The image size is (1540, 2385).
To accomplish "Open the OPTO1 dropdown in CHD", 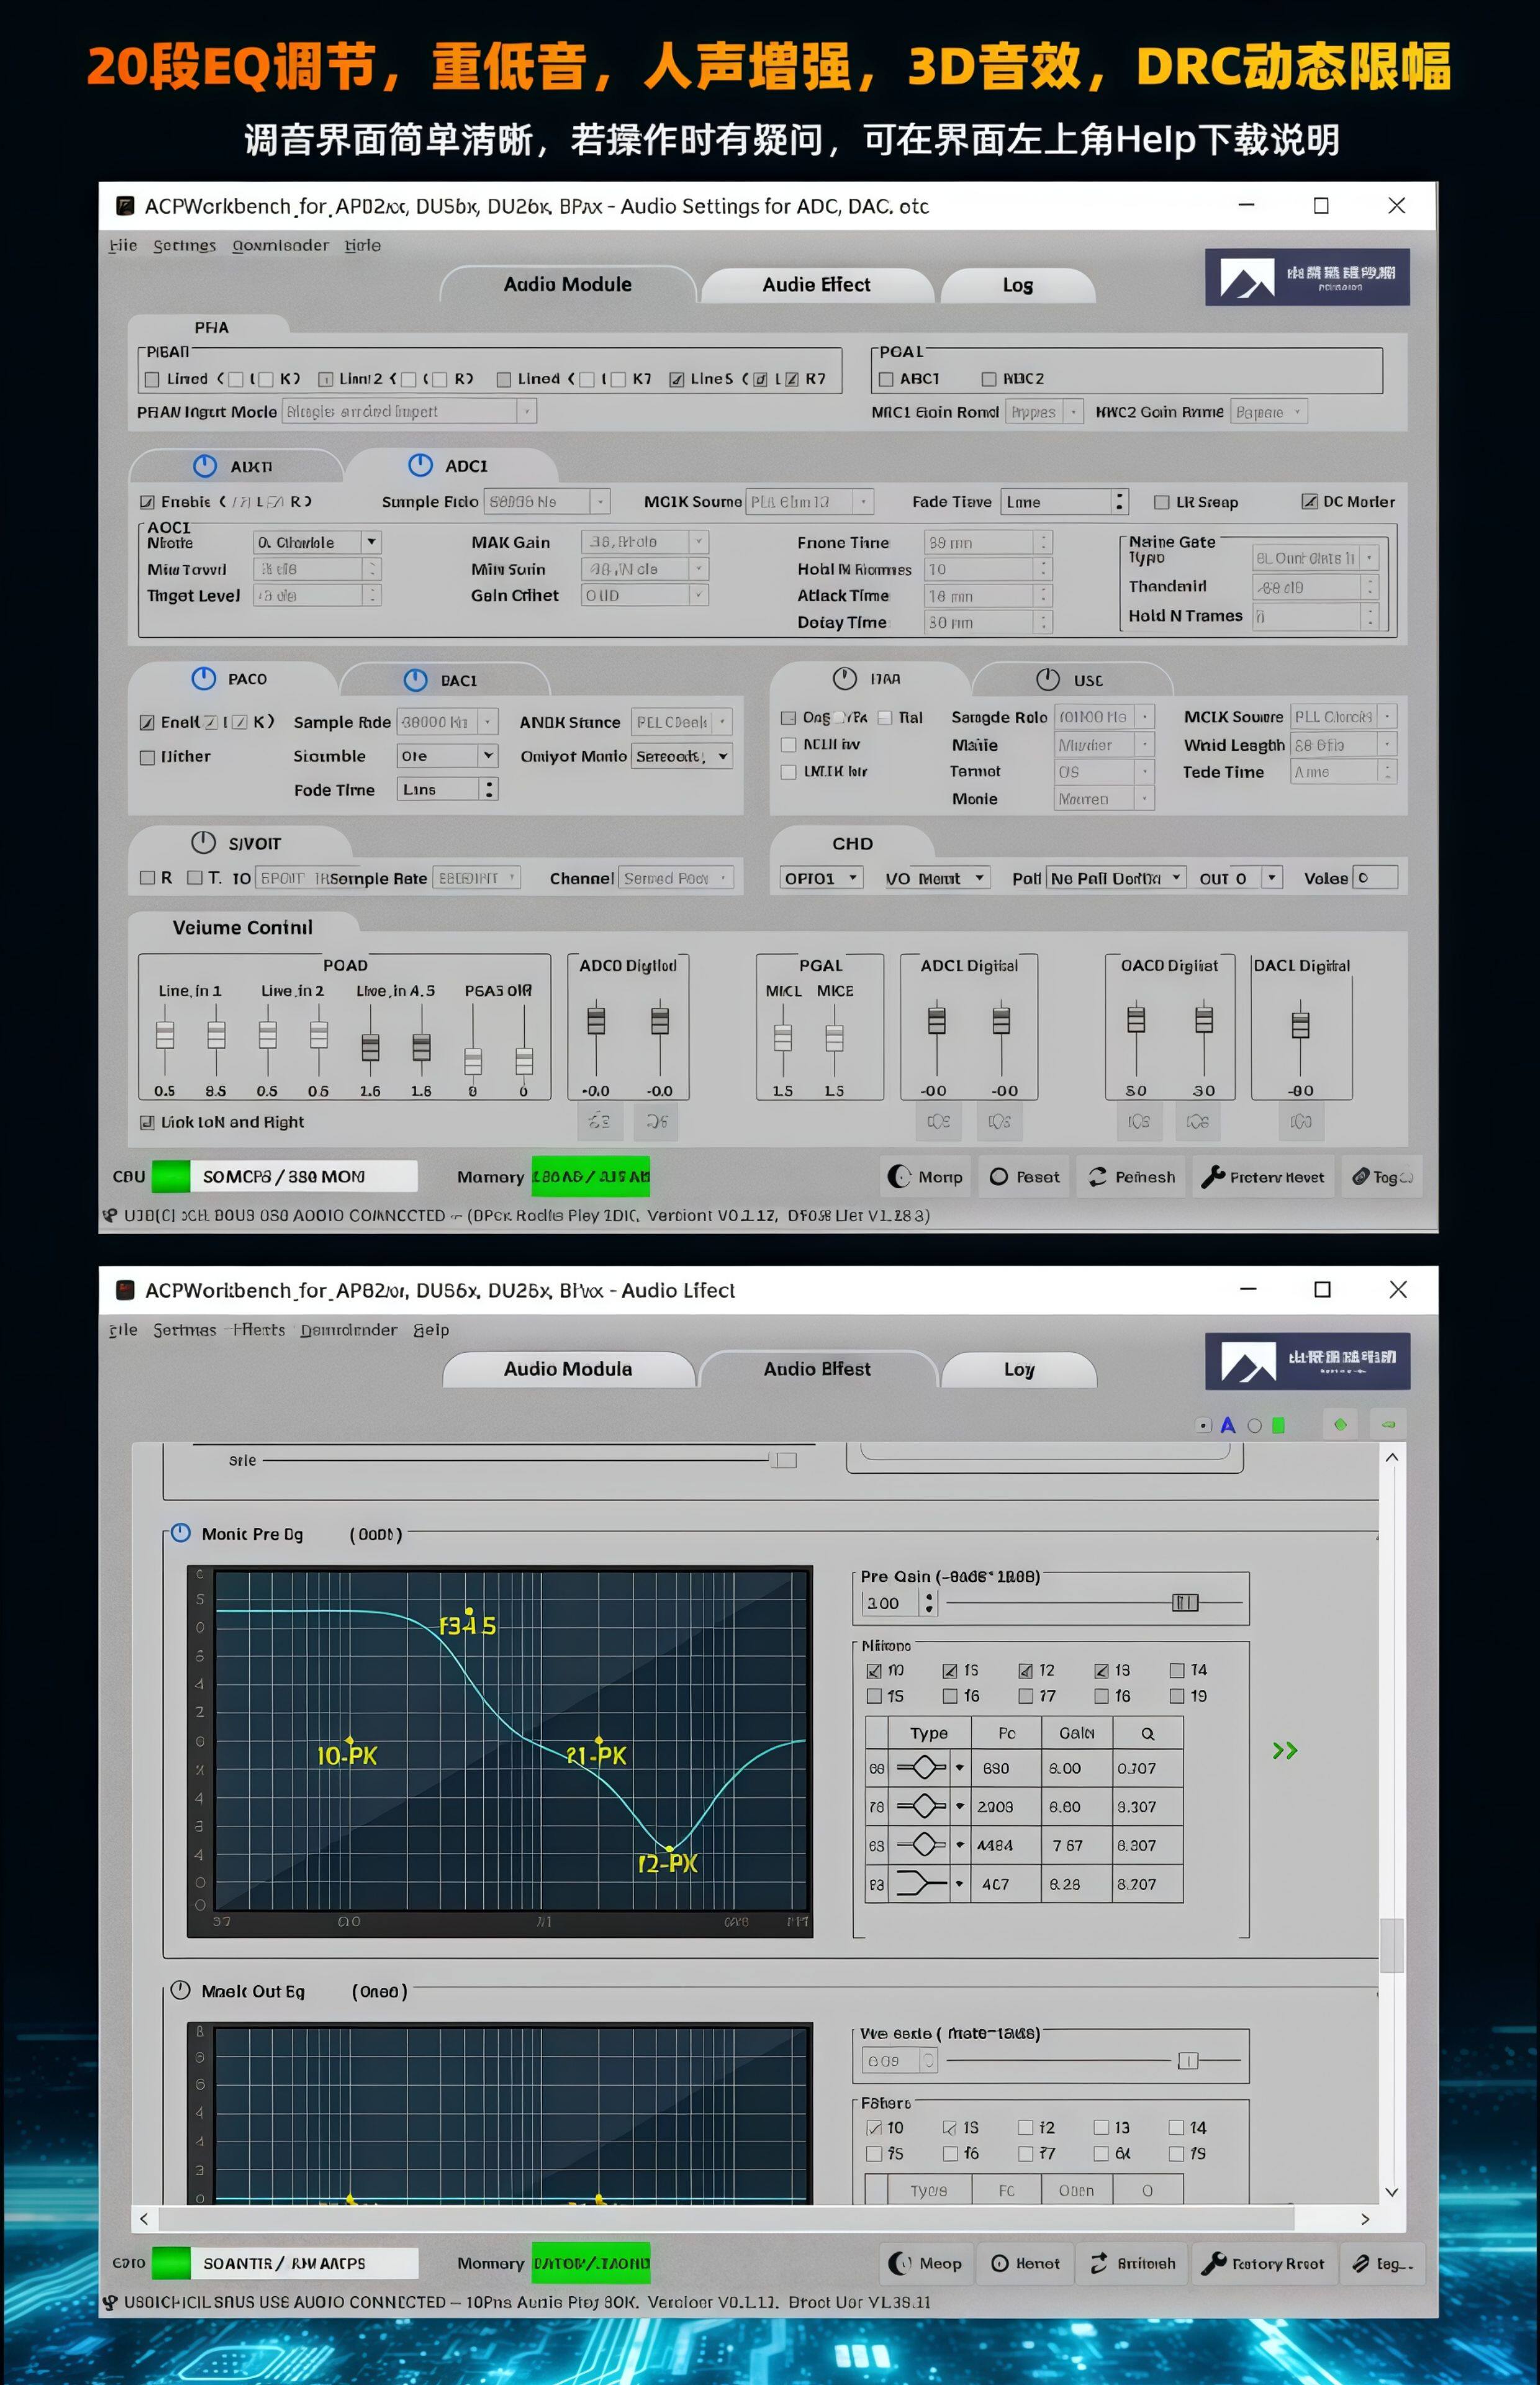I will click(x=821, y=878).
